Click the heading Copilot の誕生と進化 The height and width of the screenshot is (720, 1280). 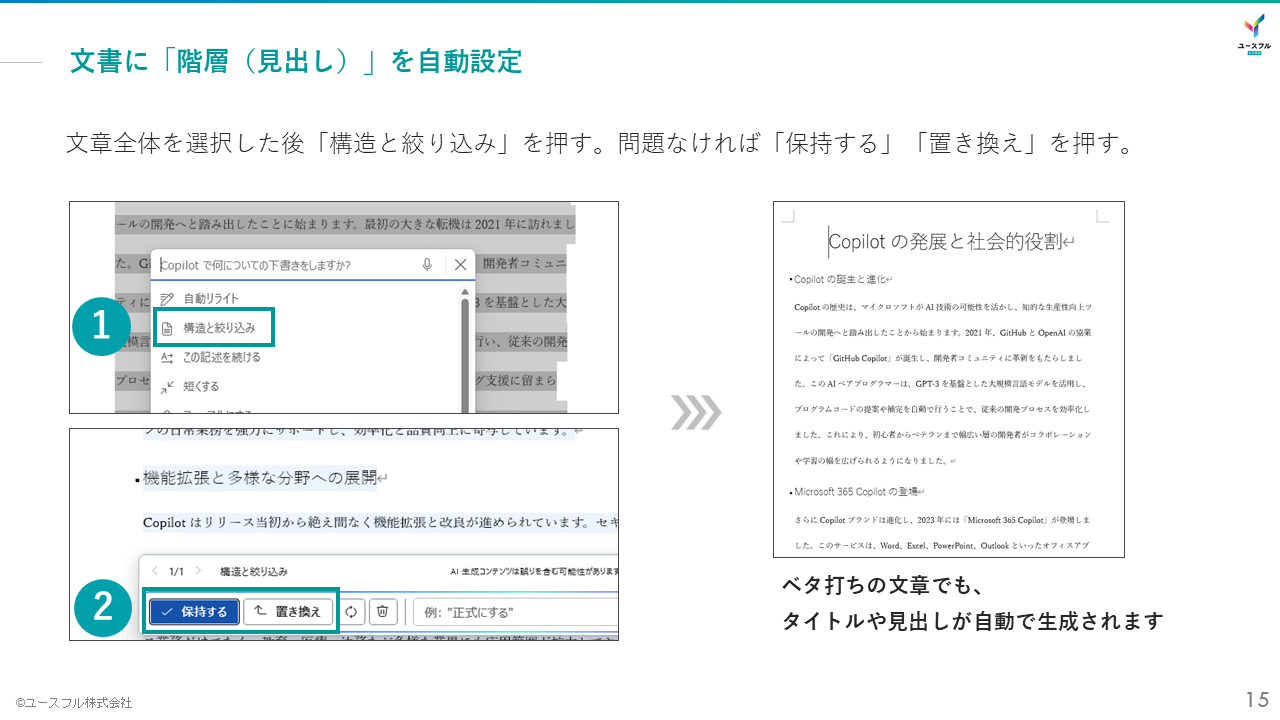[838, 280]
